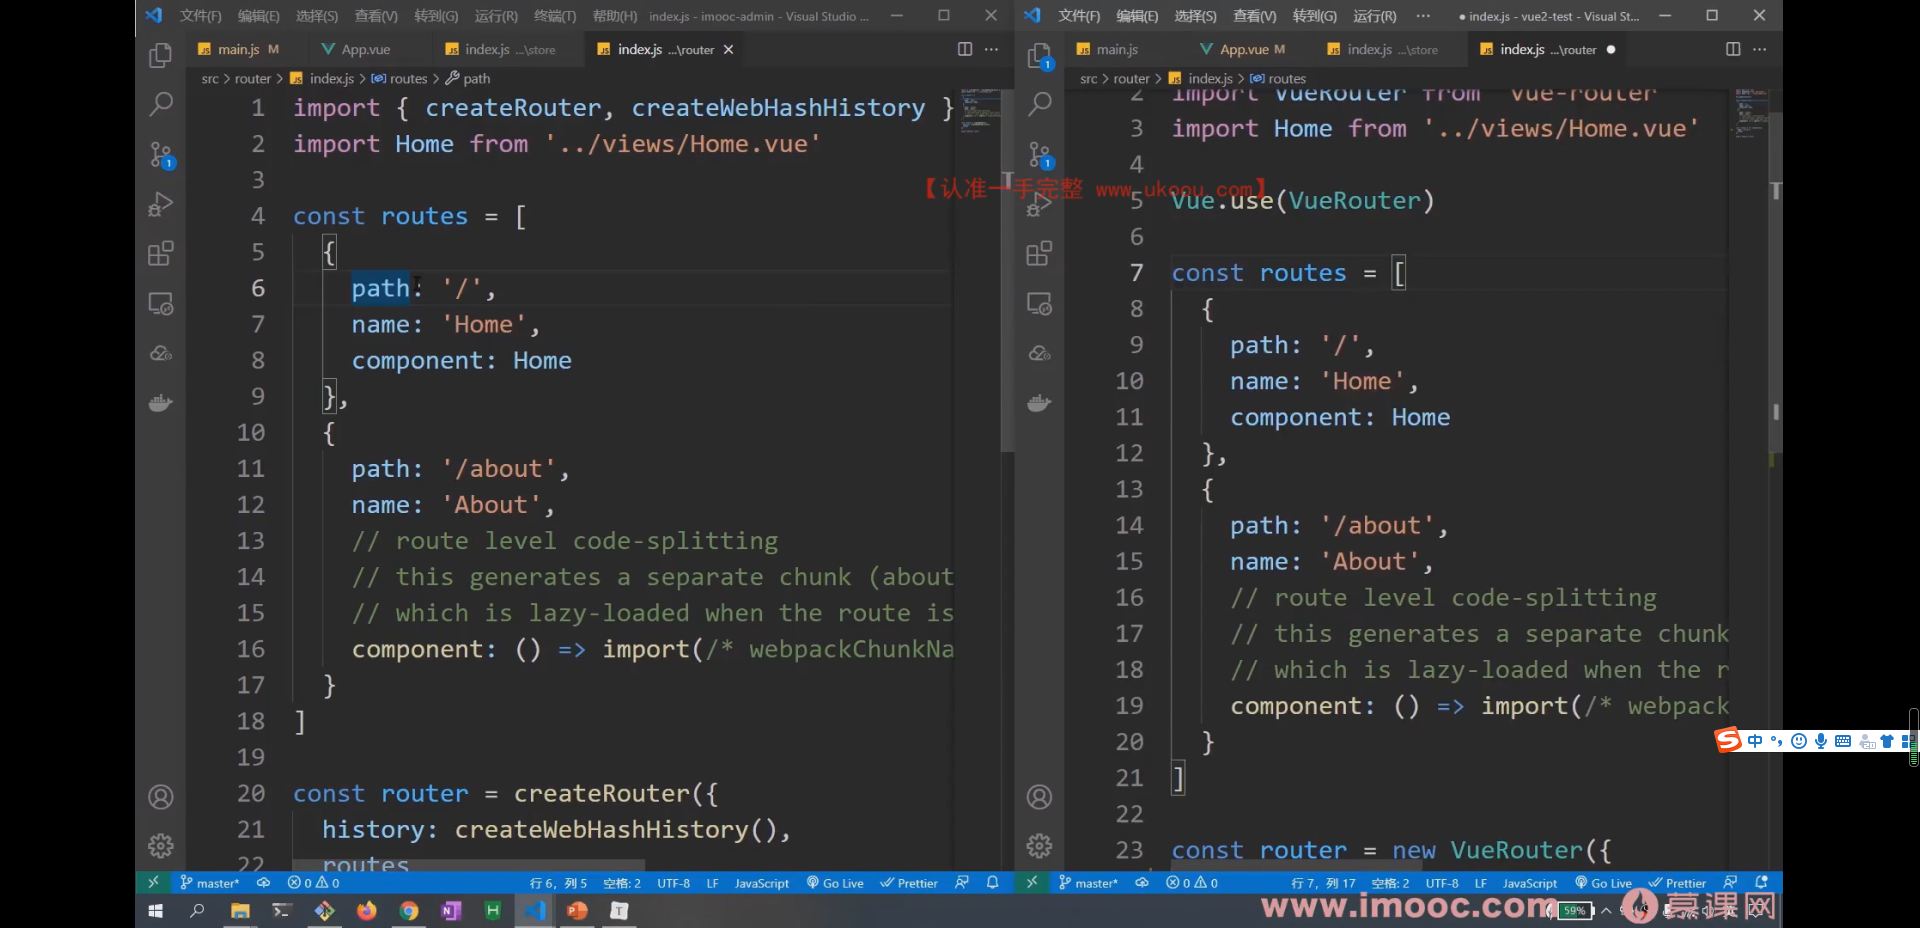
Task: Open JavaScript language mode selector in left window
Action: (x=762, y=883)
